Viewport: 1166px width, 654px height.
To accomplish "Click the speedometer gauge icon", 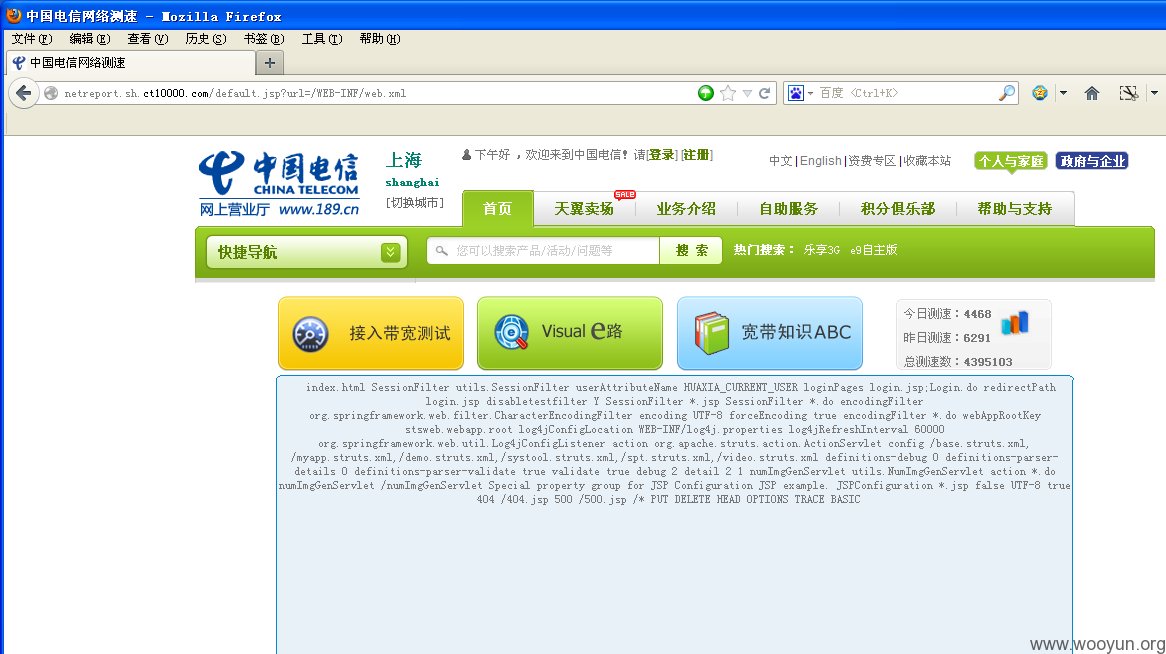I will pyautogui.click(x=310, y=334).
